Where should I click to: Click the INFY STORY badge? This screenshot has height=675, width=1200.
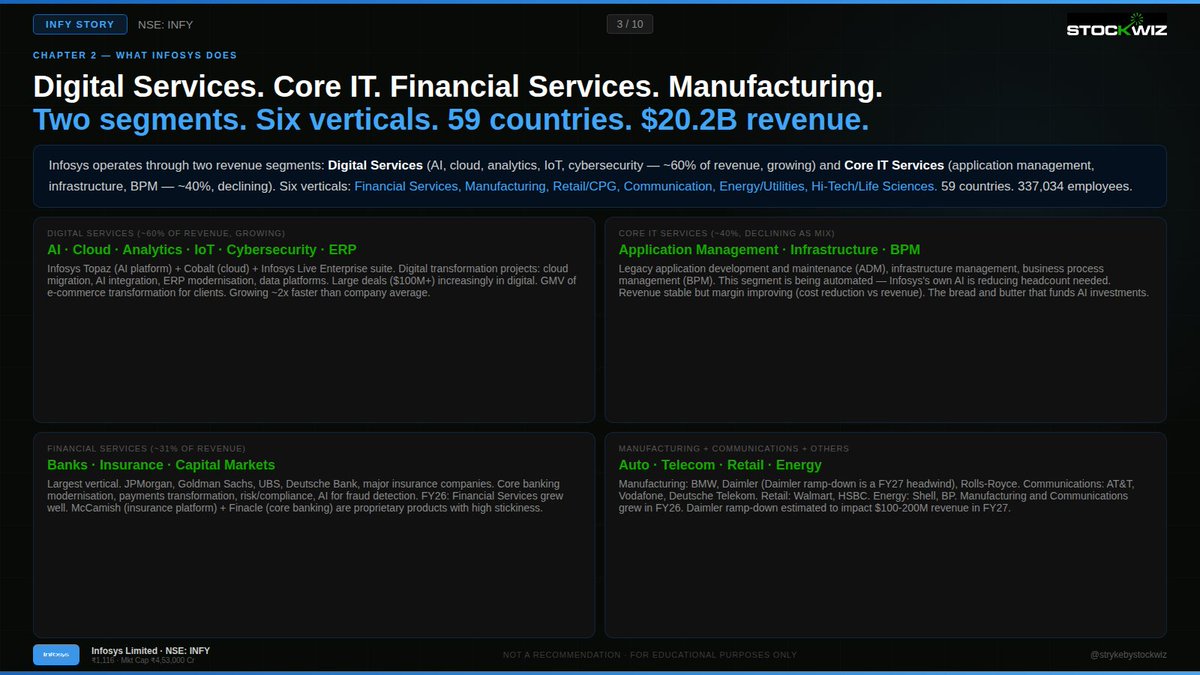point(80,25)
